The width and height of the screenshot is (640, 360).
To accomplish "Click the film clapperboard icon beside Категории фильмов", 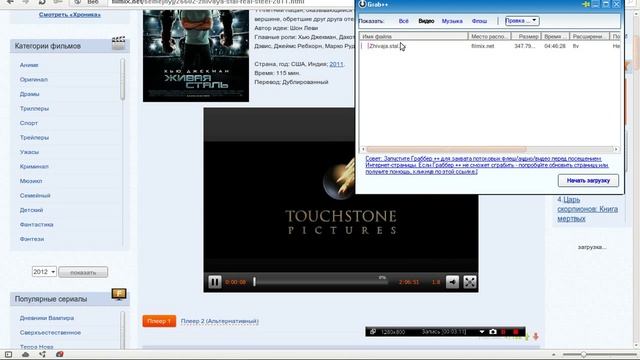I will (x=118, y=43).
